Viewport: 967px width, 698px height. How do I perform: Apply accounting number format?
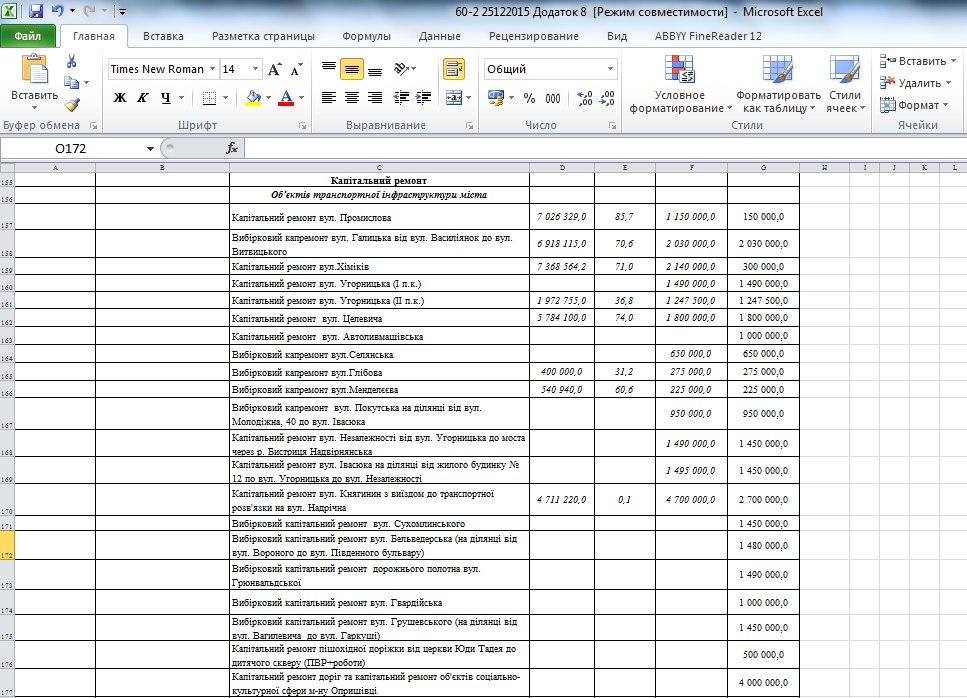[x=496, y=97]
